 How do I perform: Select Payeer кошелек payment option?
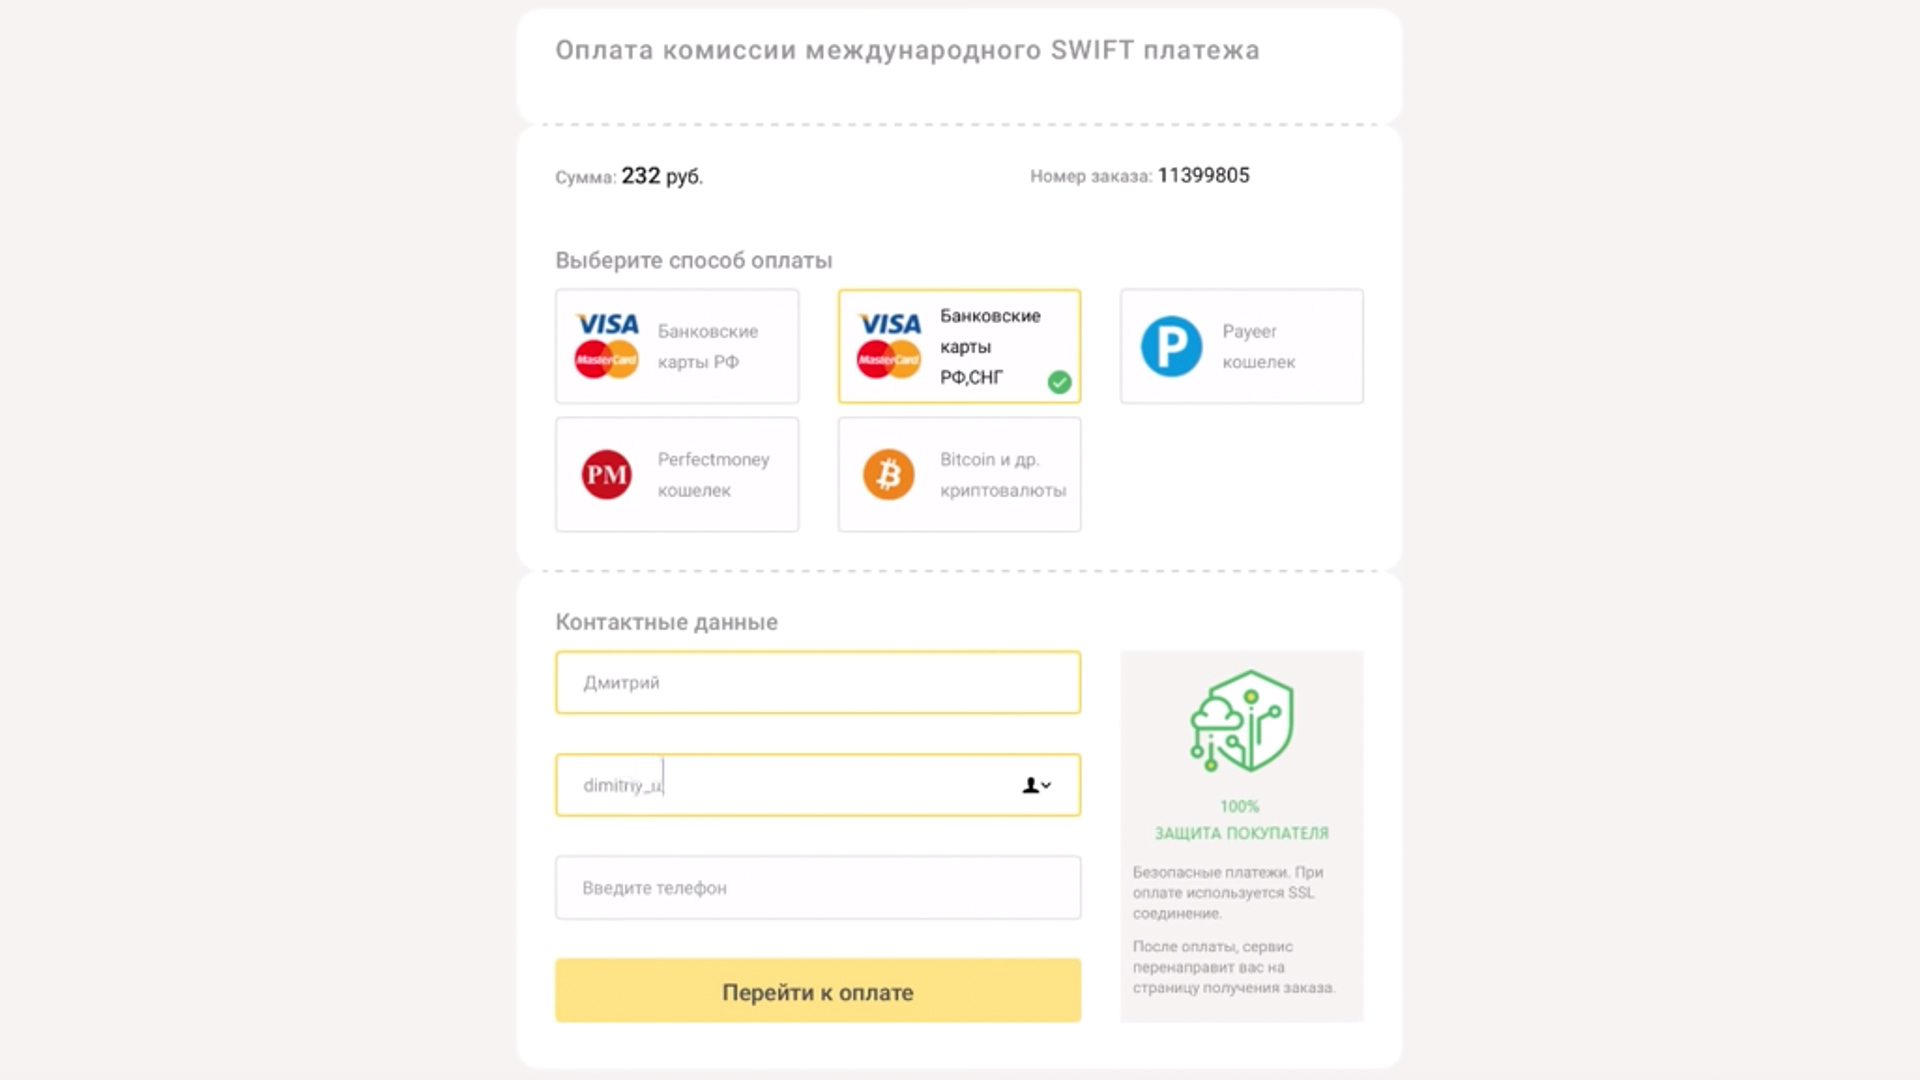point(1242,346)
